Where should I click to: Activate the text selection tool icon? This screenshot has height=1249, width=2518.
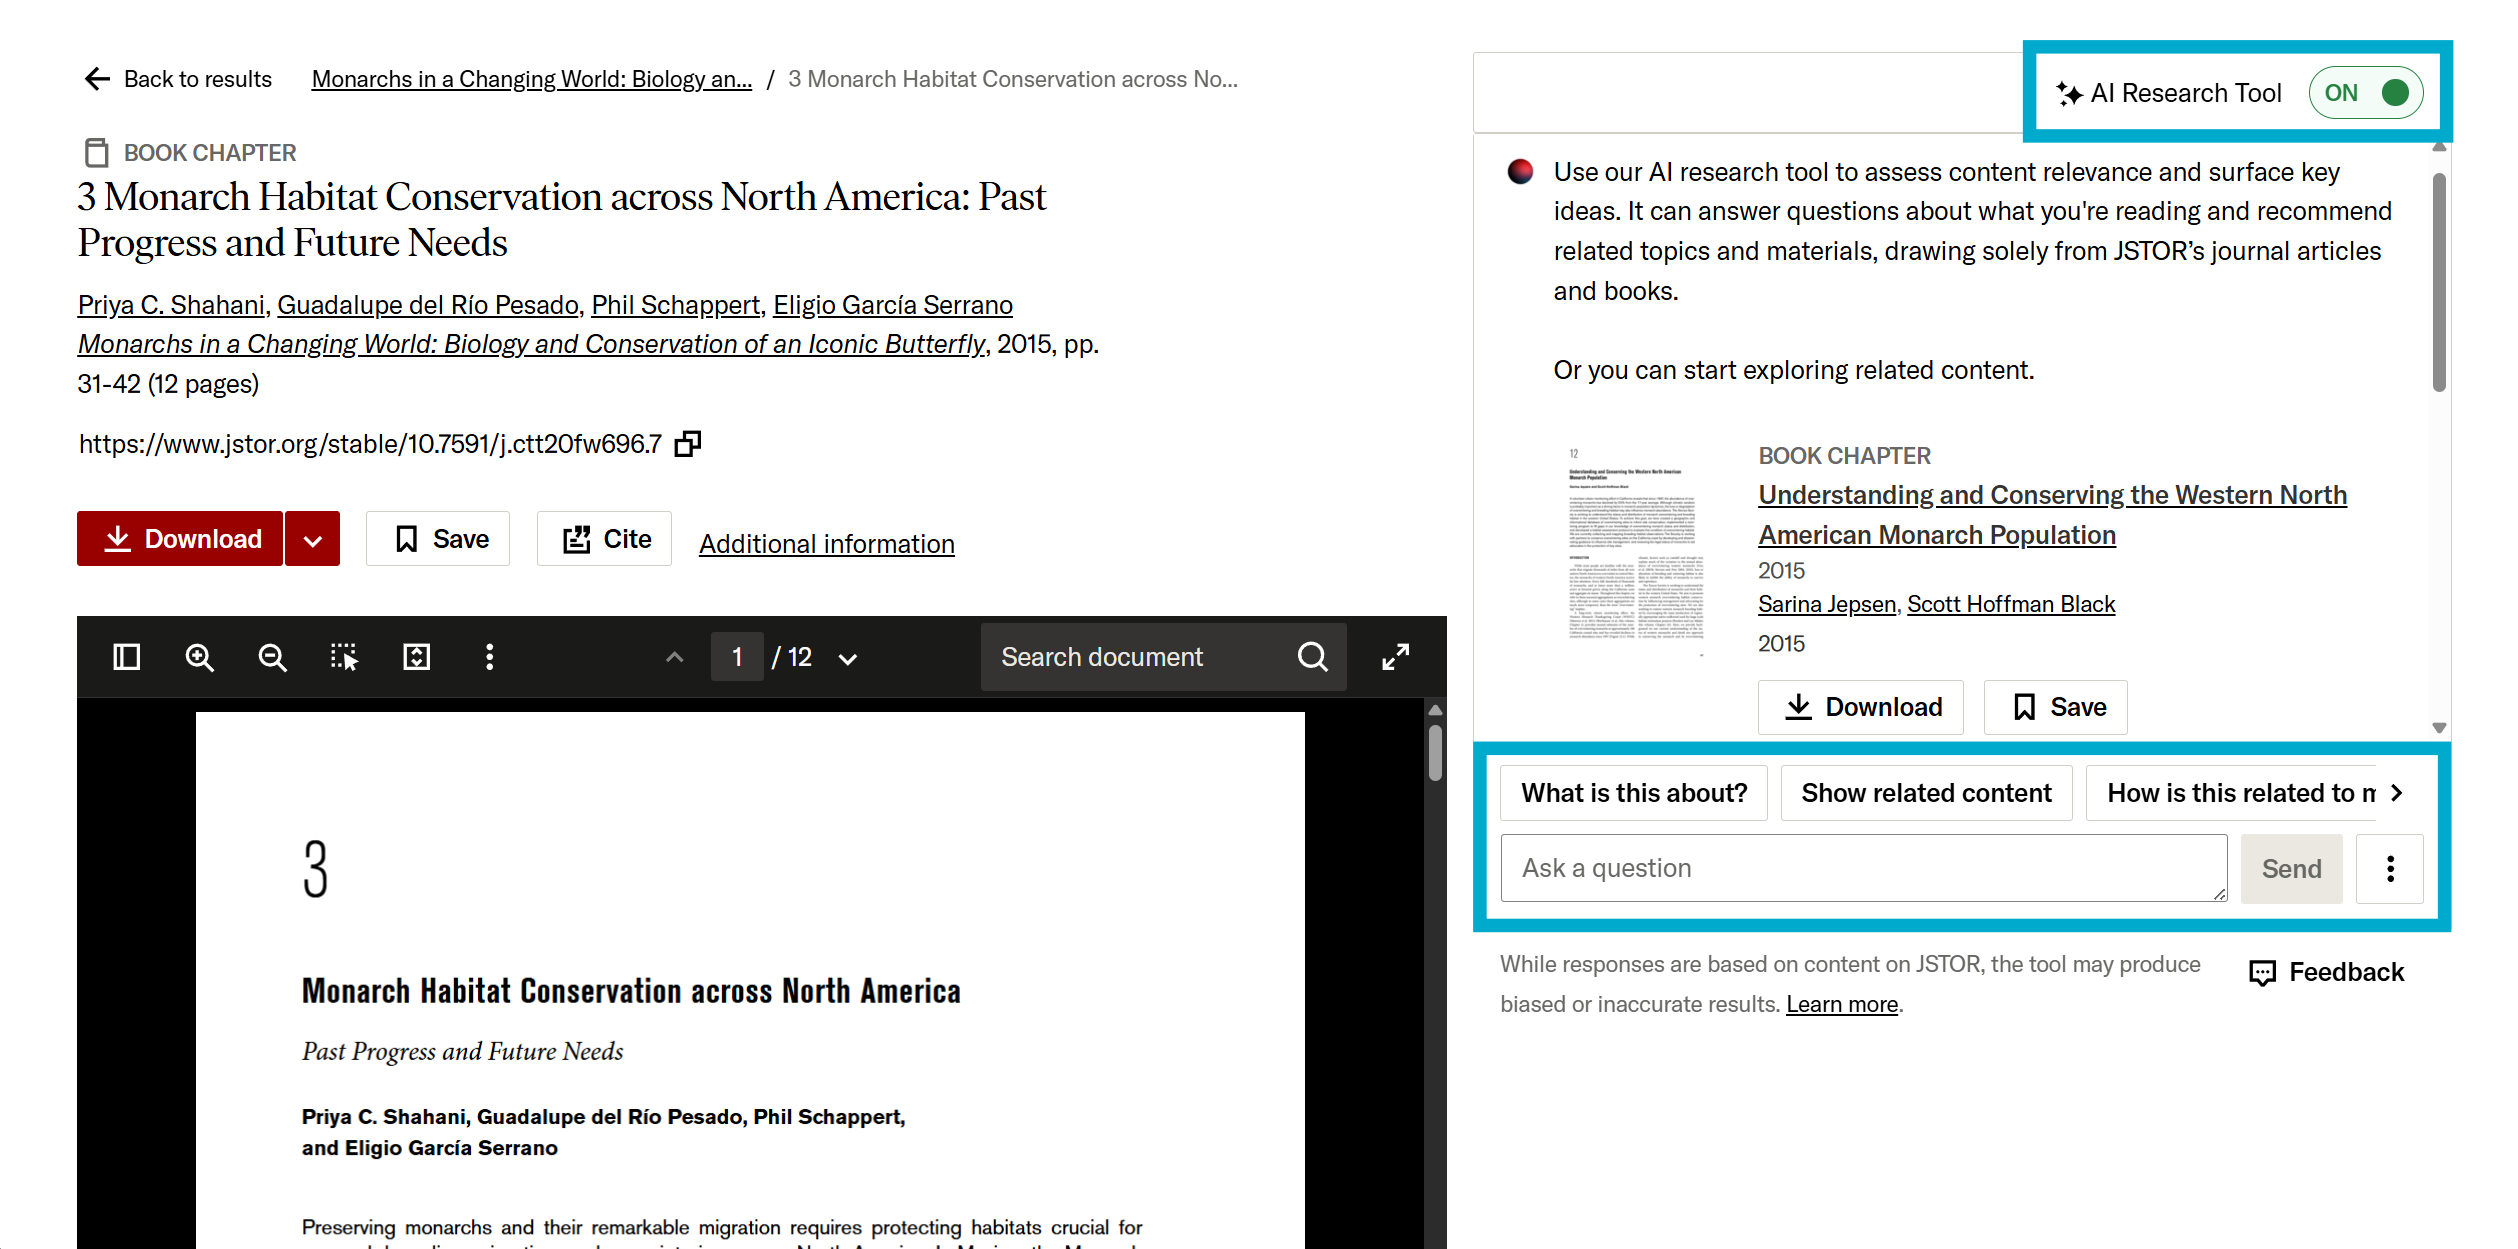(x=344, y=657)
